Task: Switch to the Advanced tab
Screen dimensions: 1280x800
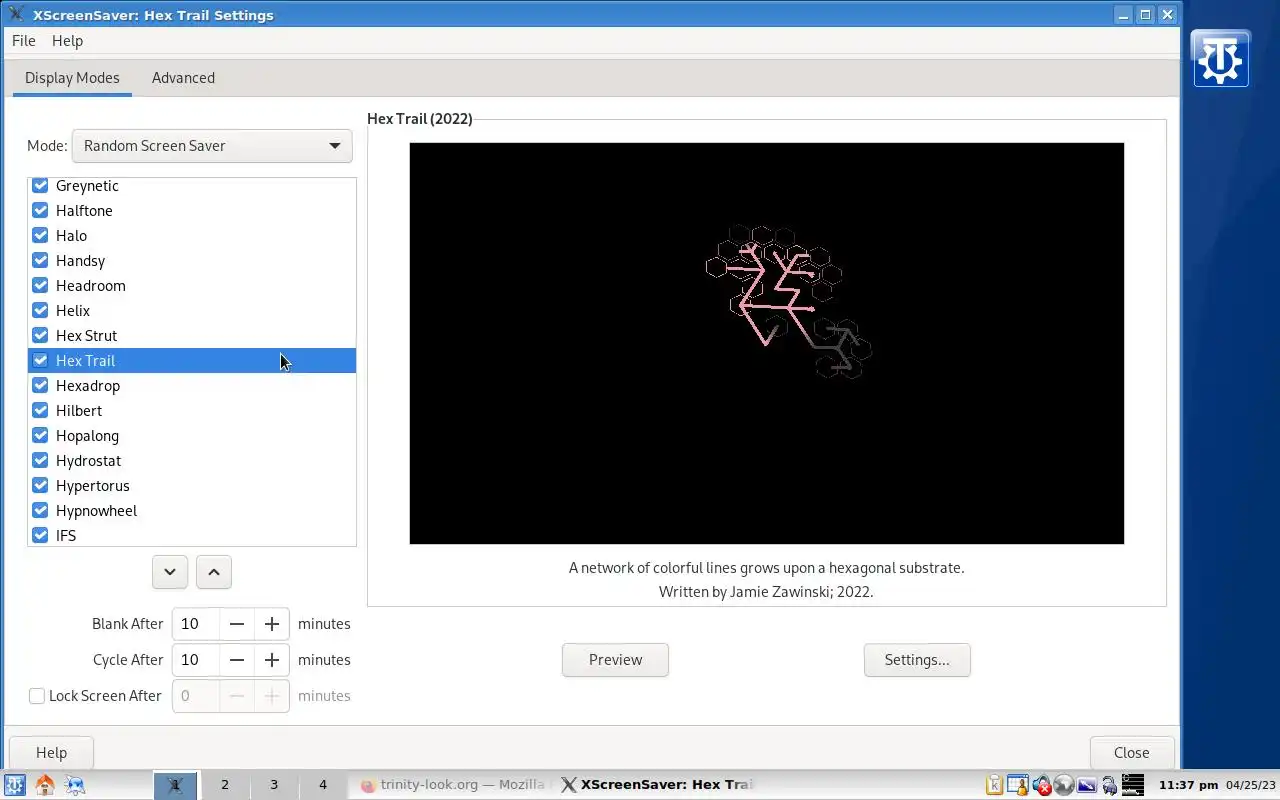Action: [183, 78]
